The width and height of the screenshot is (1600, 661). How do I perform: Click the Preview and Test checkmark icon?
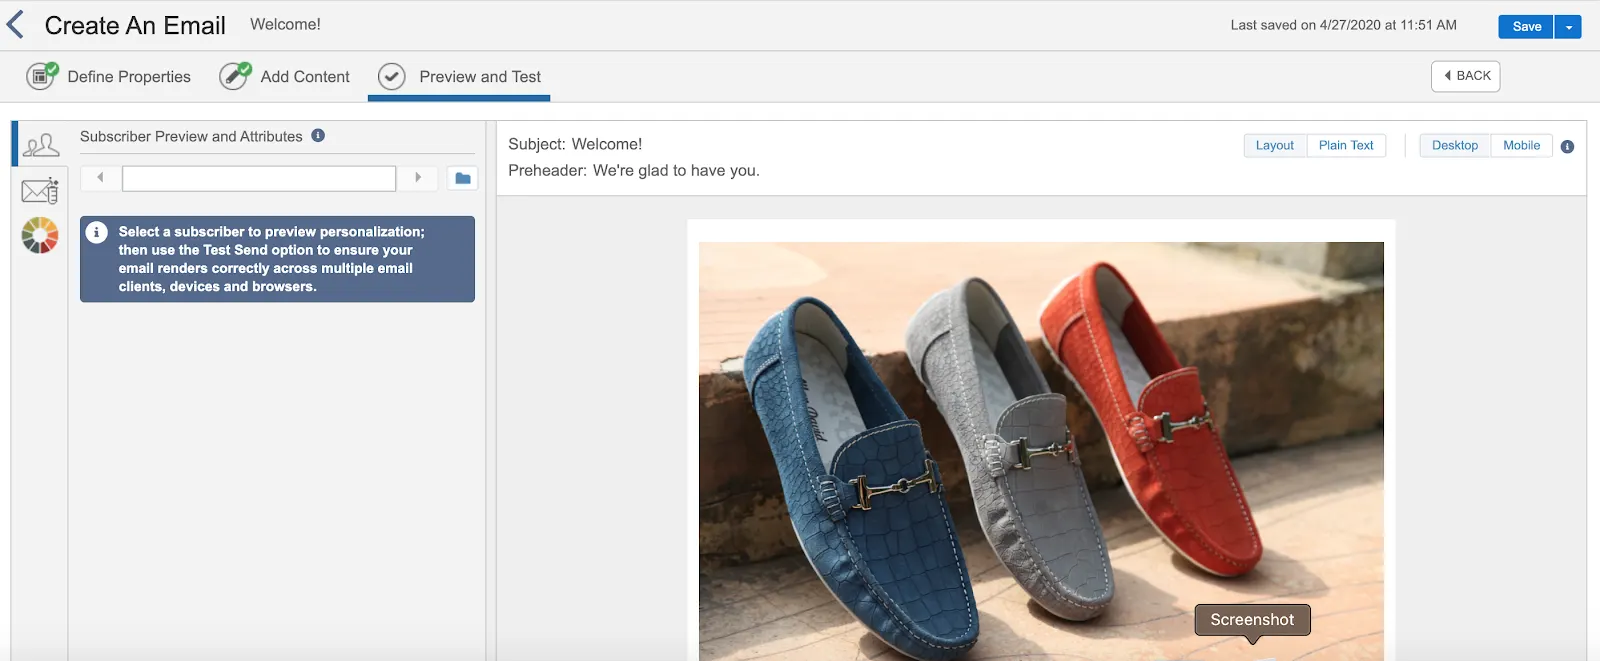click(392, 76)
